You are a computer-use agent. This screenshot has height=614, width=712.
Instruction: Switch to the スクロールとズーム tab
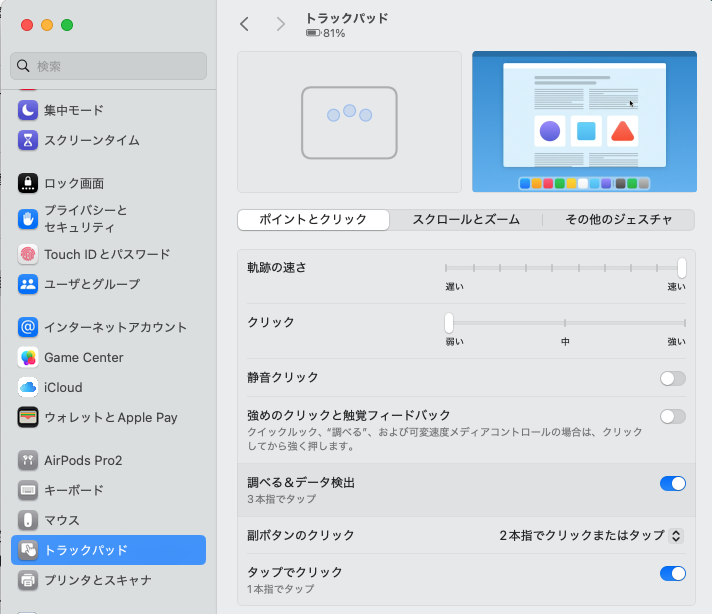[x=465, y=220]
